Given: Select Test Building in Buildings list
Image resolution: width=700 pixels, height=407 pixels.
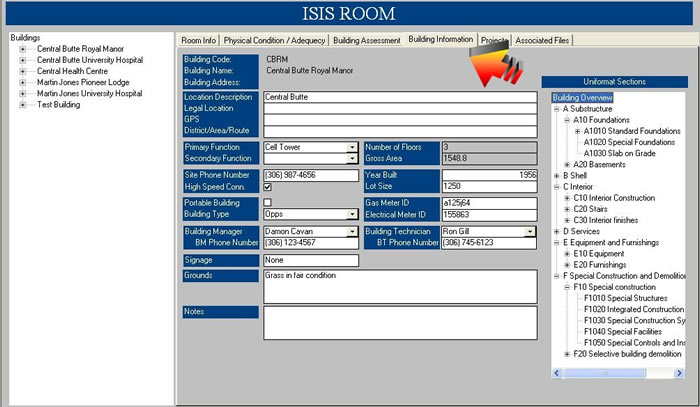Looking at the screenshot, I should [x=58, y=105].
